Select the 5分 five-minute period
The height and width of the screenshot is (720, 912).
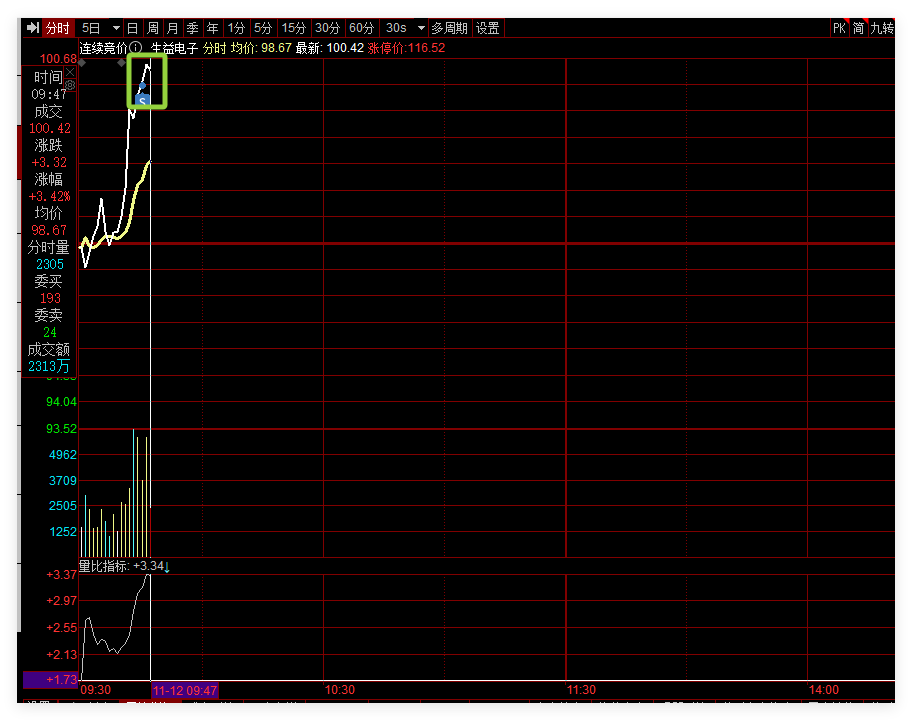pos(263,28)
